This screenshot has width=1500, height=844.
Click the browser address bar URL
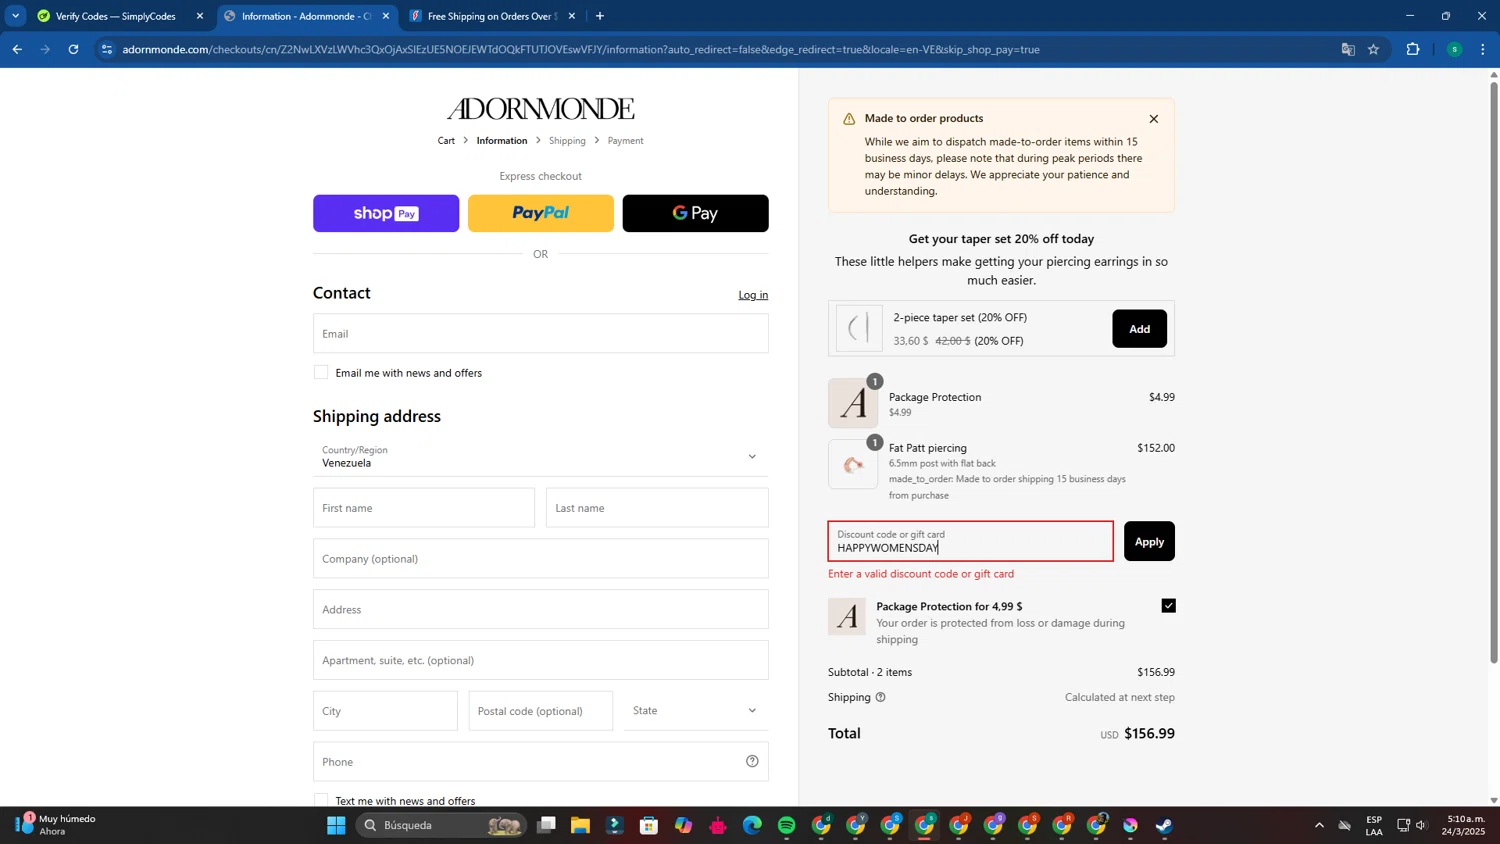[x=580, y=49]
